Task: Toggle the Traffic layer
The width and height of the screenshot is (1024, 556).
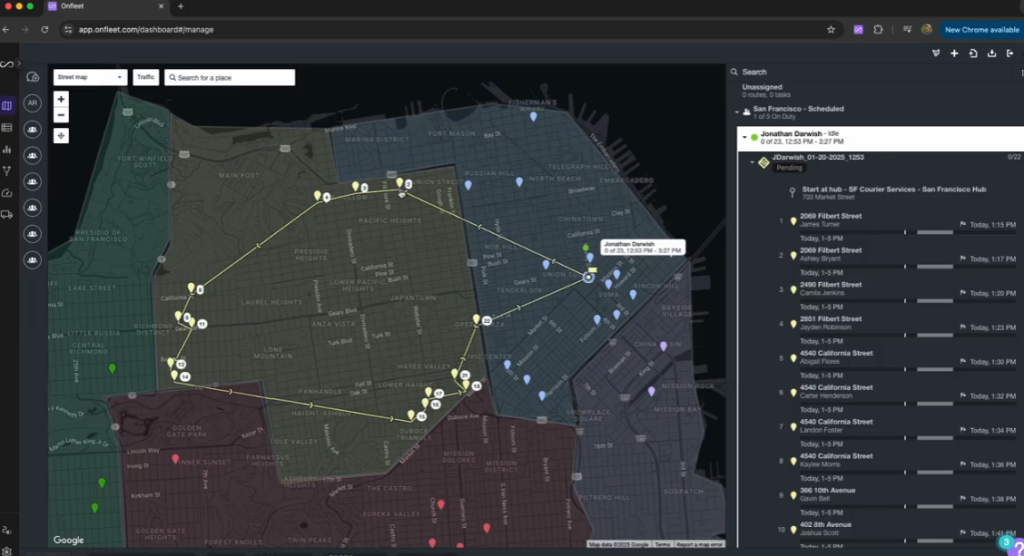Action: click(x=146, y=77)
